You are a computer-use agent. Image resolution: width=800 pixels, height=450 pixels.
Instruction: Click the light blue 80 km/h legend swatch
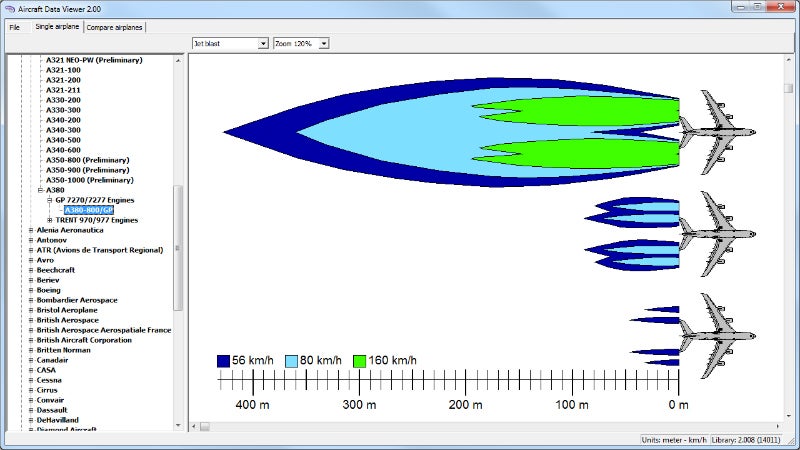(x=292, y=361)
